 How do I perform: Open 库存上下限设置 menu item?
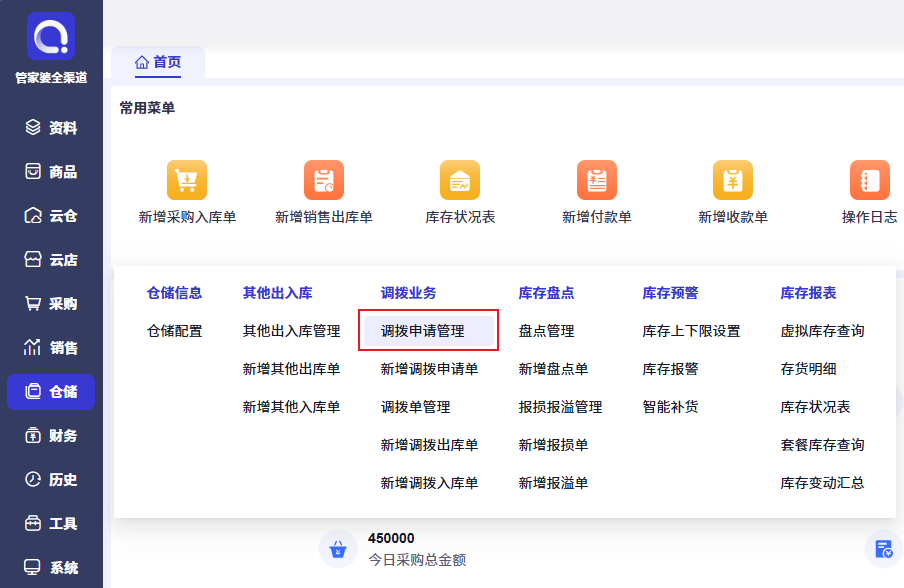[691, 331]
